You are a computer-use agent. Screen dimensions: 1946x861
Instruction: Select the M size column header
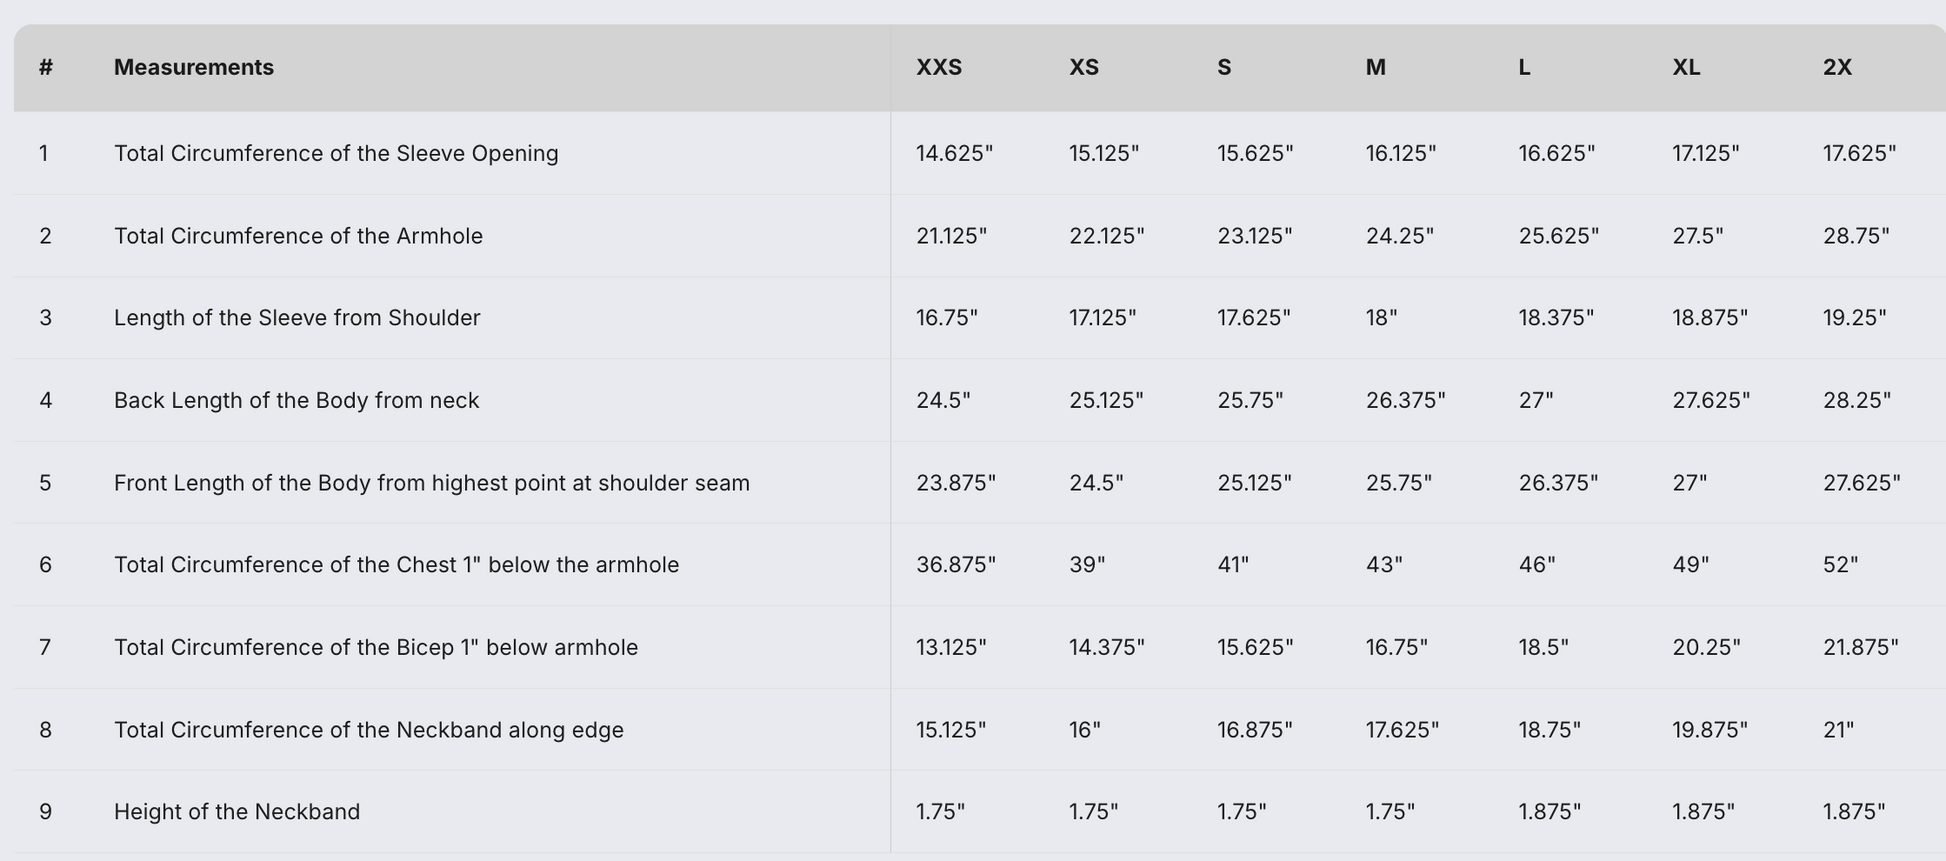(x=1376, y=67)
